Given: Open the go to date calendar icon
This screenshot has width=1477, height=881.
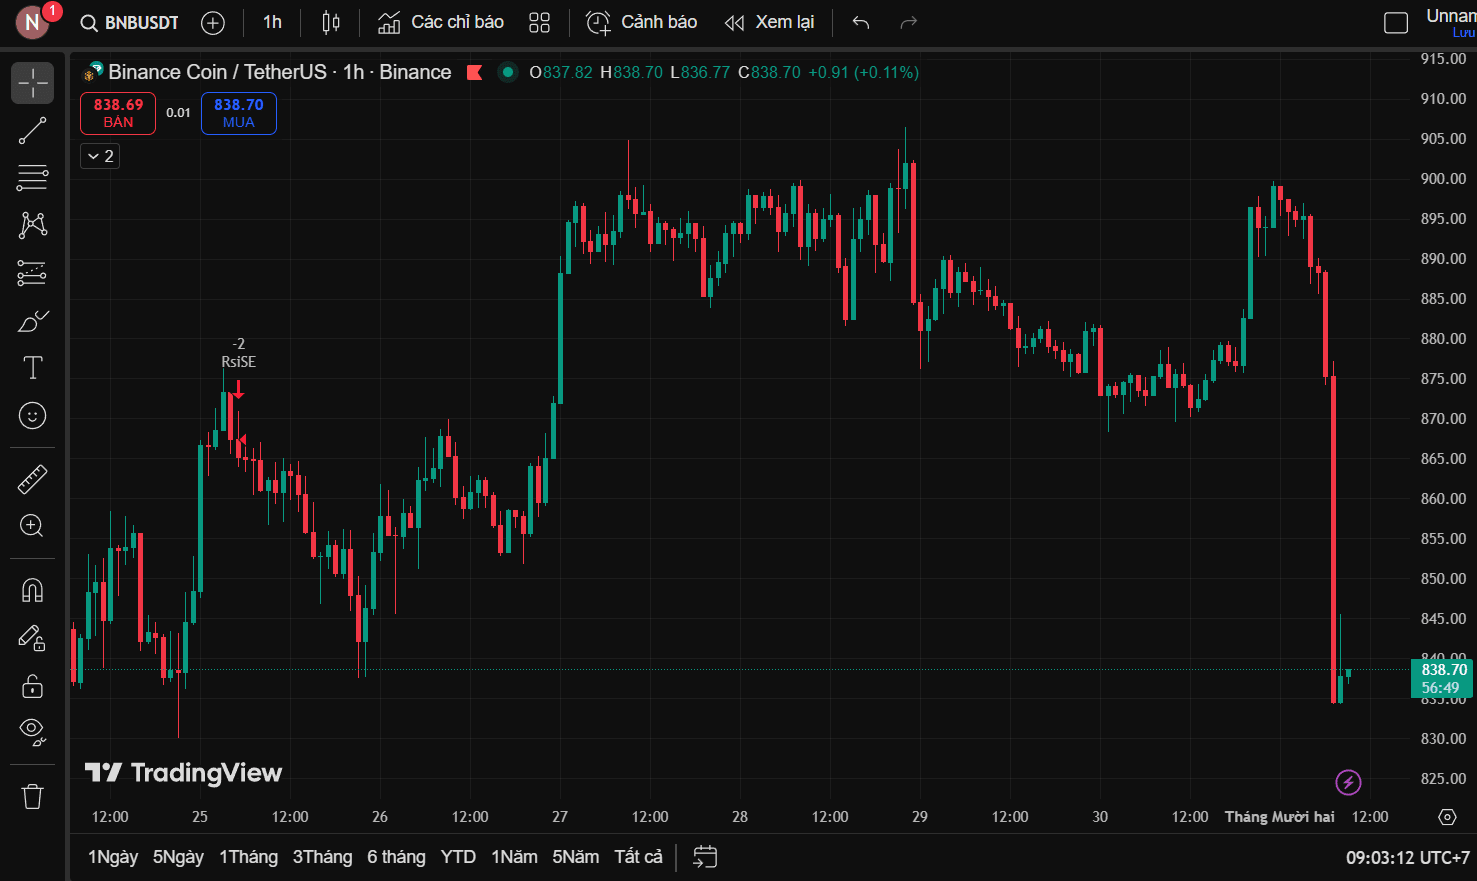Looking at the screenshot, I should coord(705,857).
